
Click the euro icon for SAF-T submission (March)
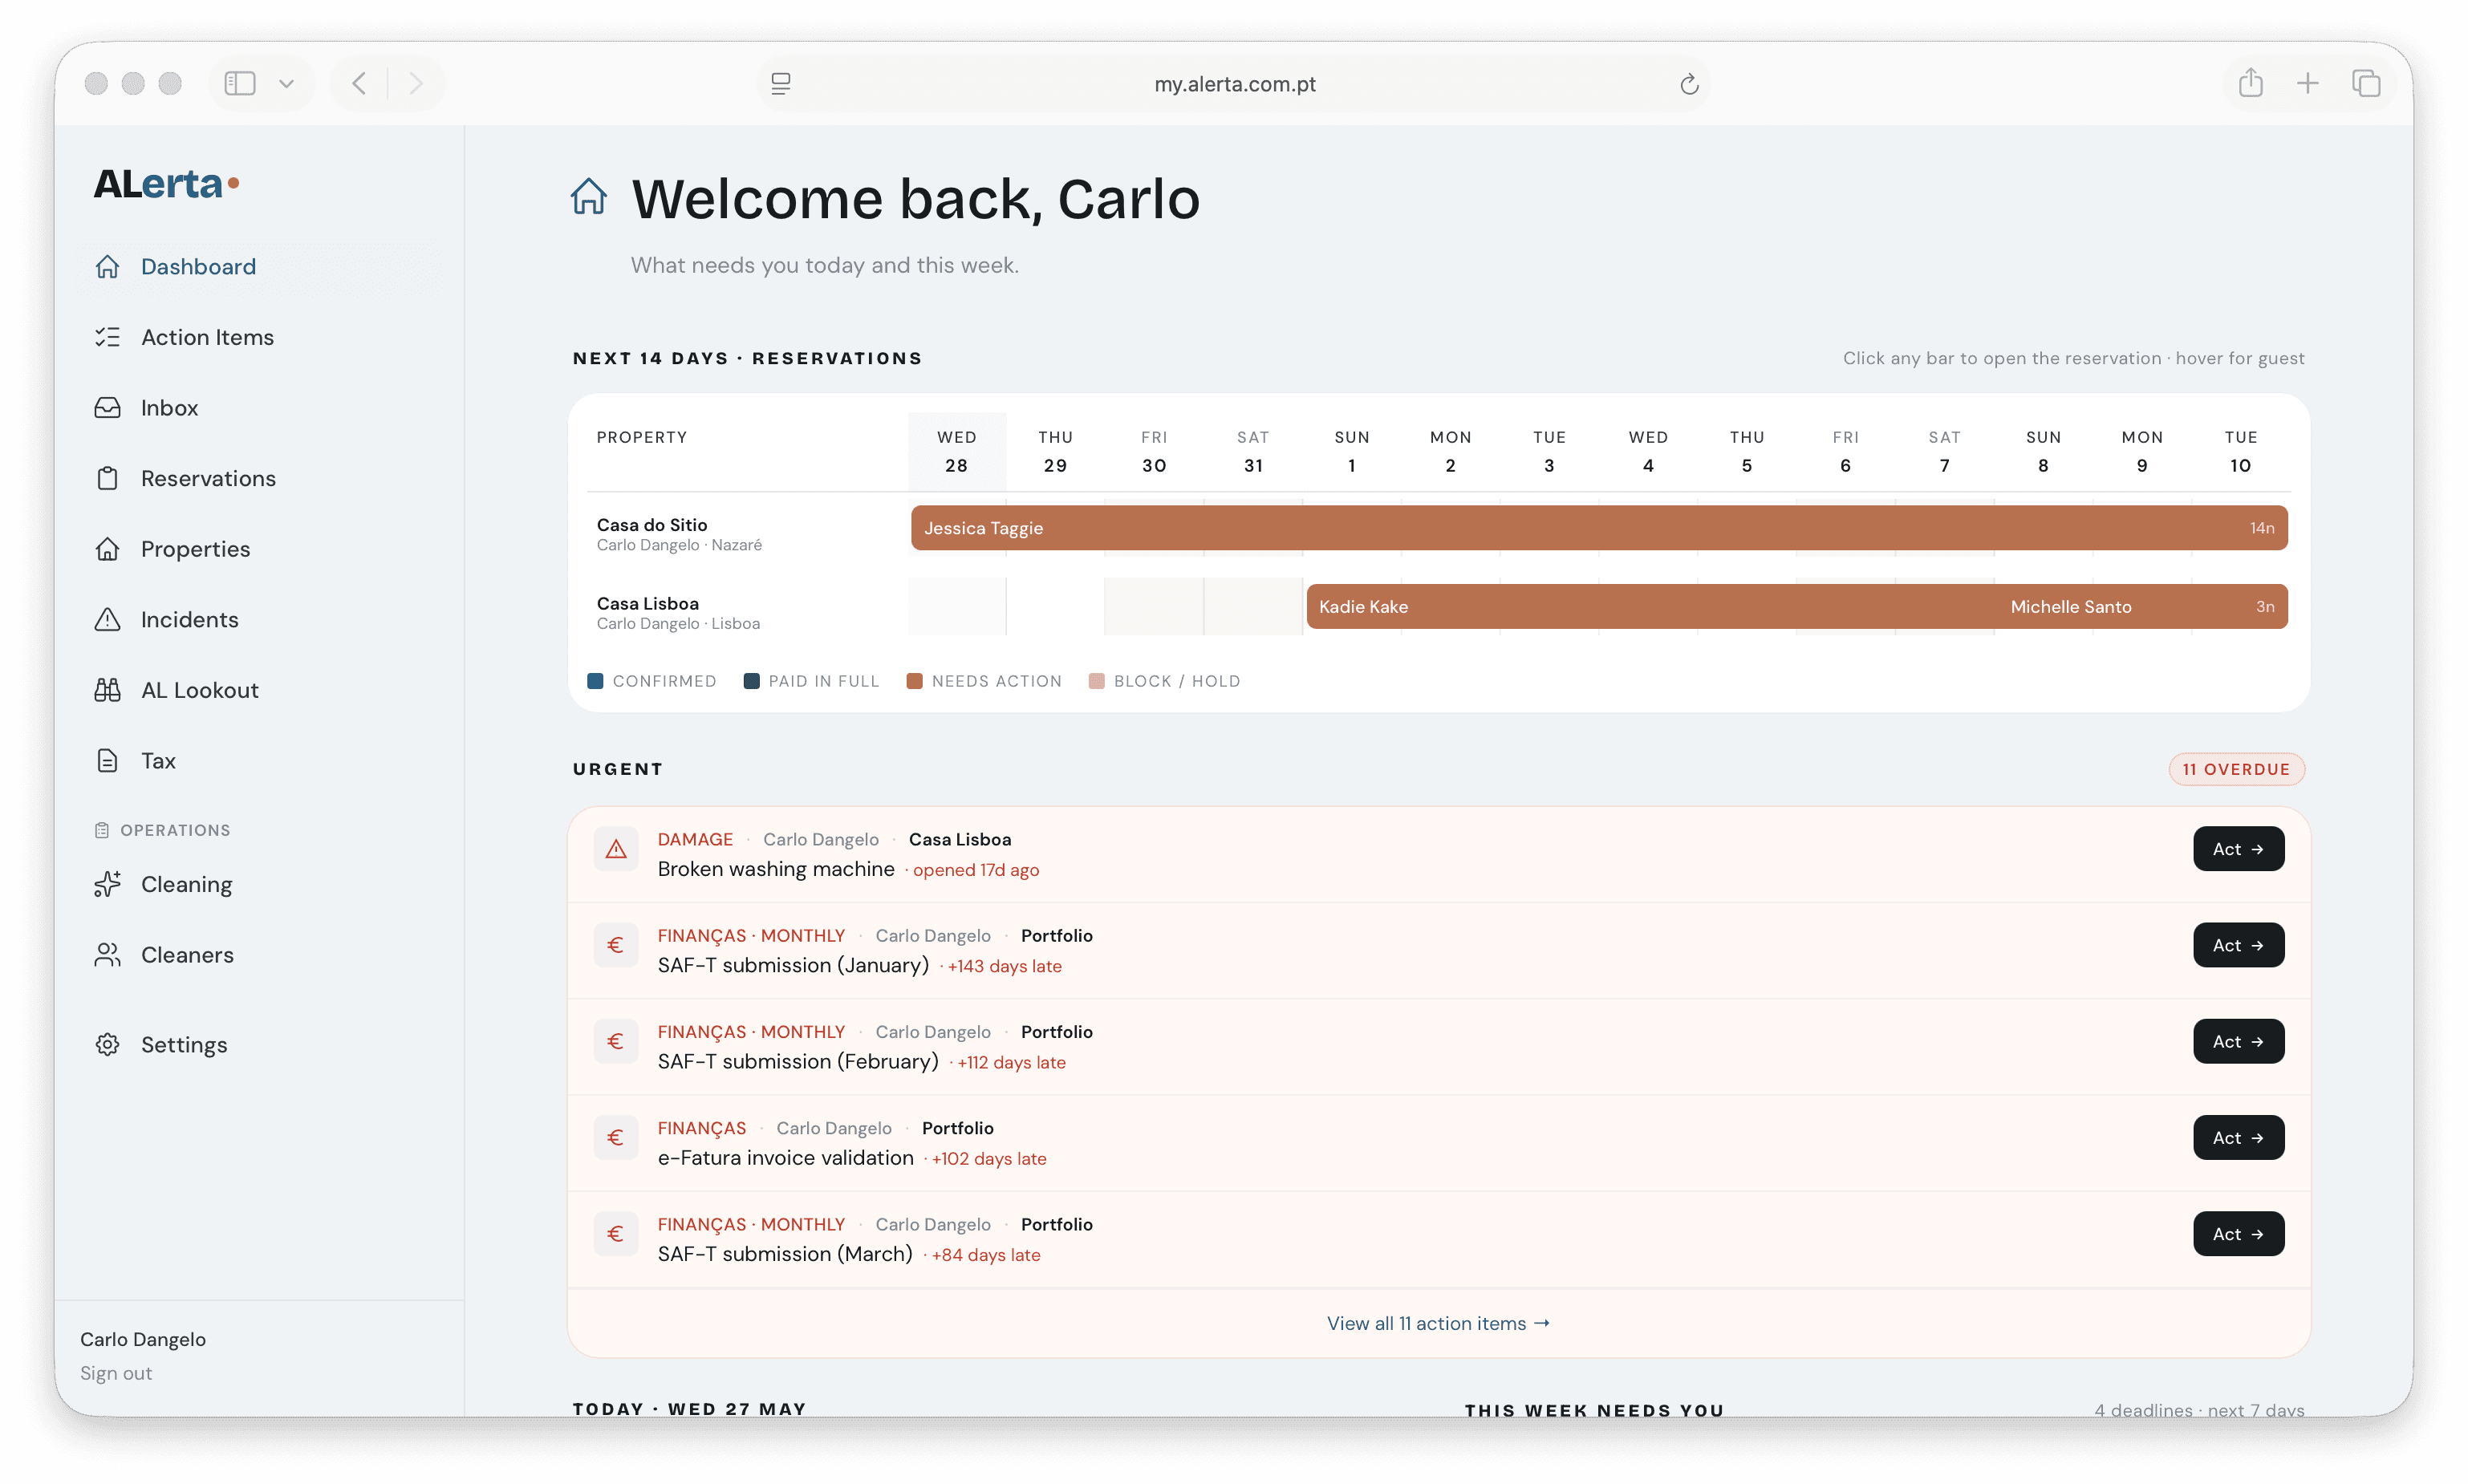click(616, 1234)
